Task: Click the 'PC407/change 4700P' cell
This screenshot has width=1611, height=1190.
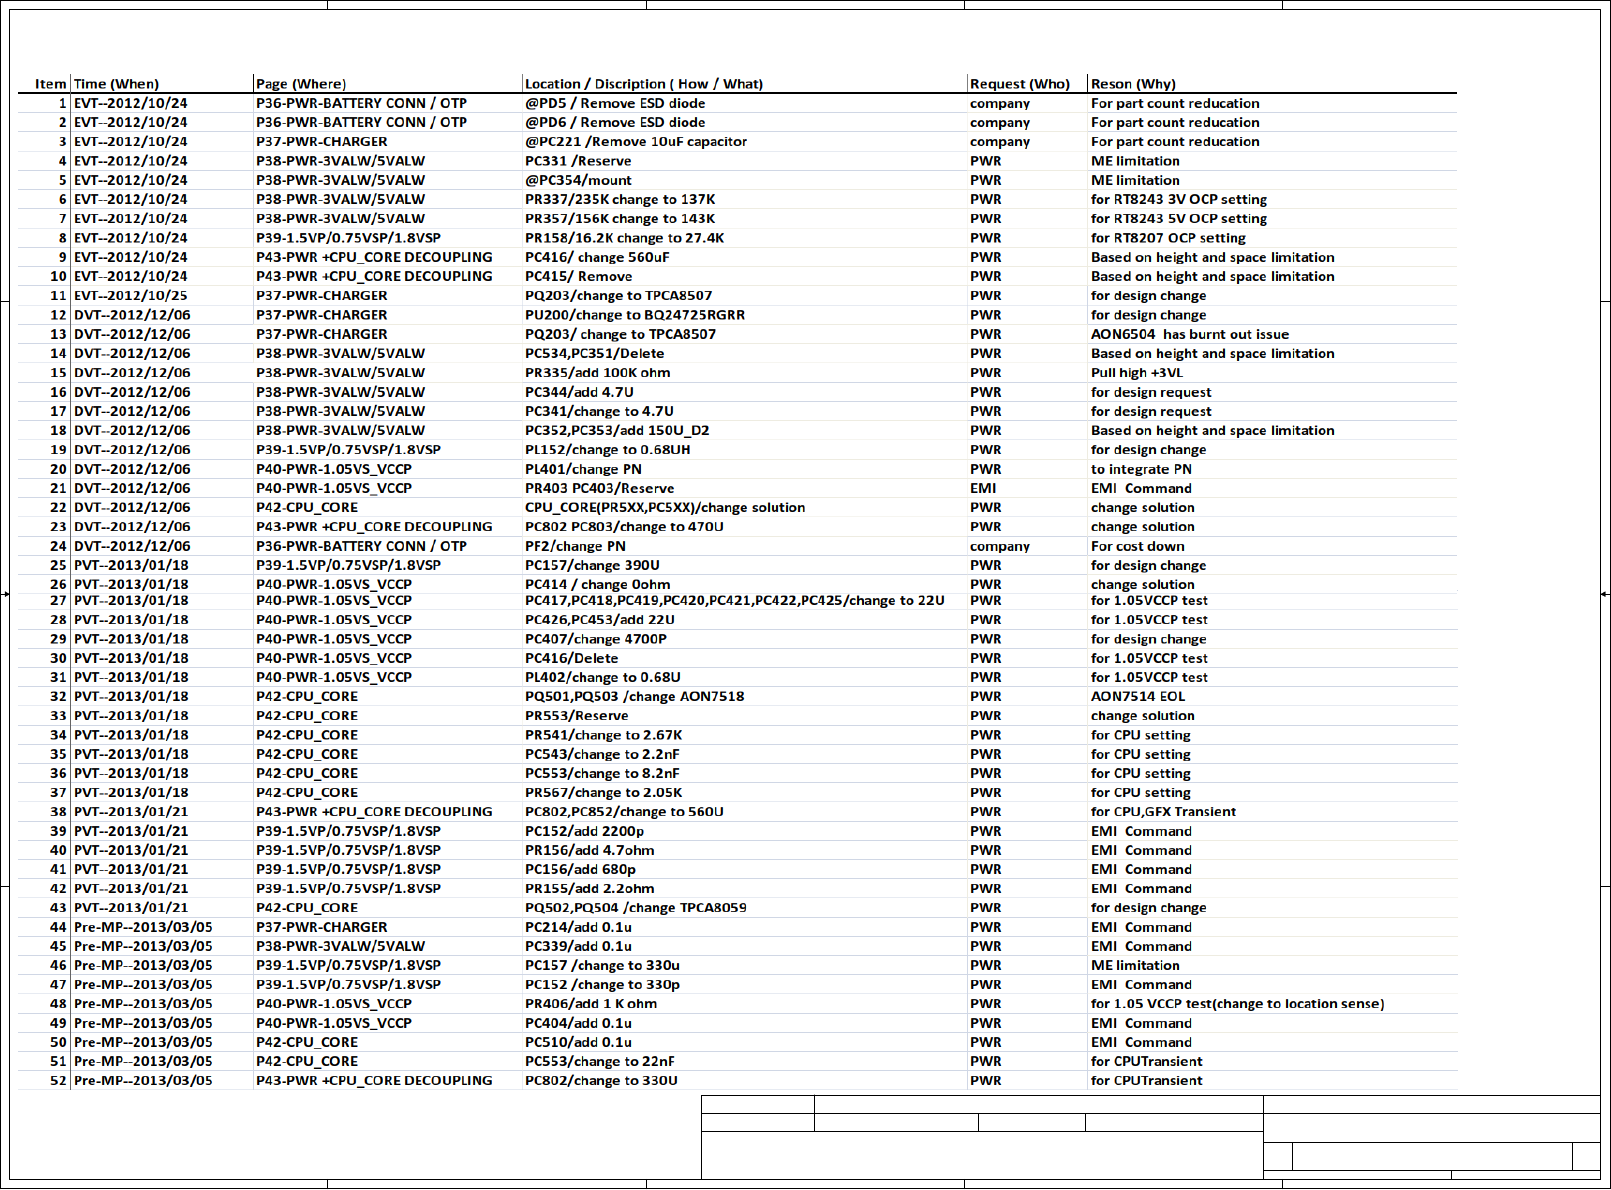Action: click(x=596, y=639)
